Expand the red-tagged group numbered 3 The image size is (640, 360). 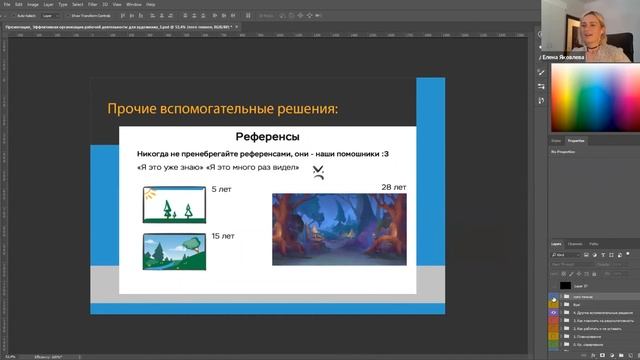coord(561,320)
